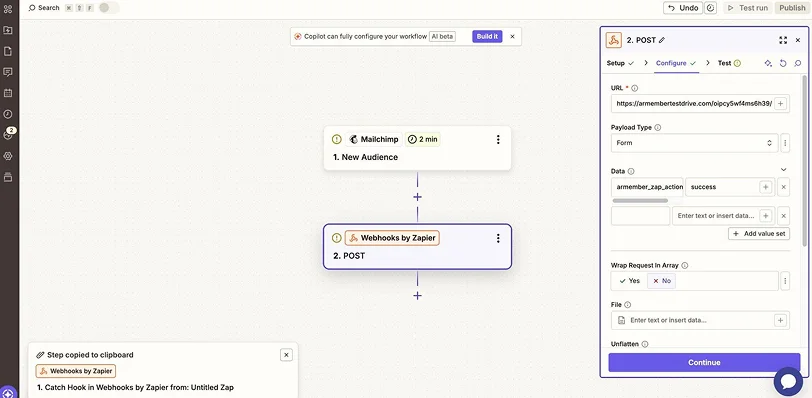
Task: Open the Zaps folder icon in sidebar
Action: tap(8, 30)
